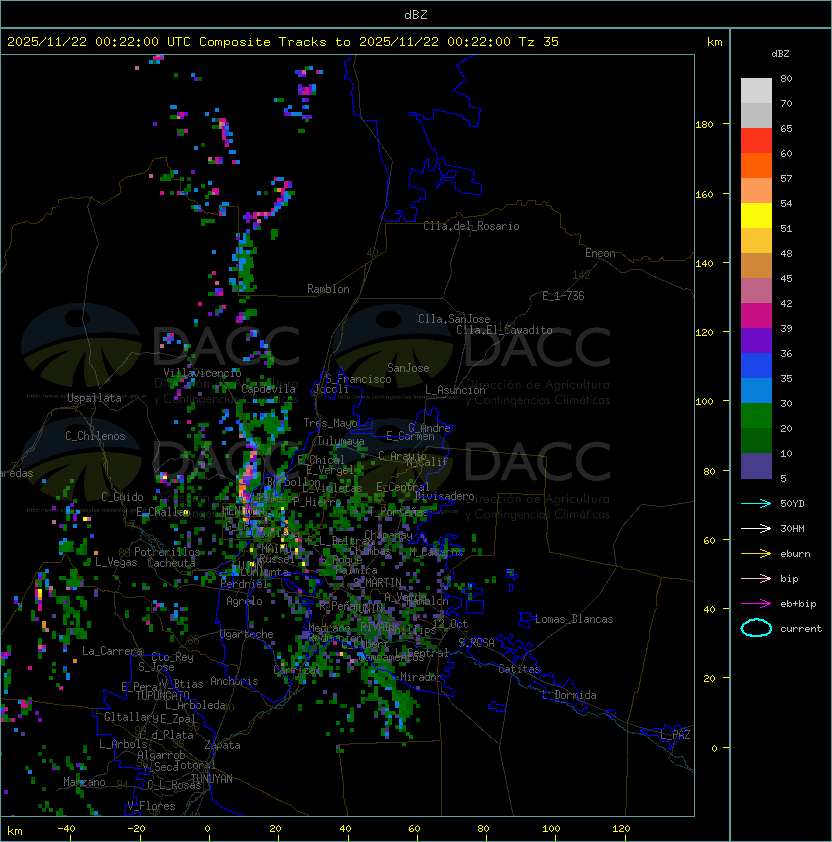This screenshot has width=832, height=842.
Task: Click the yellow eburn arrow legend icon
Action: 756,554
